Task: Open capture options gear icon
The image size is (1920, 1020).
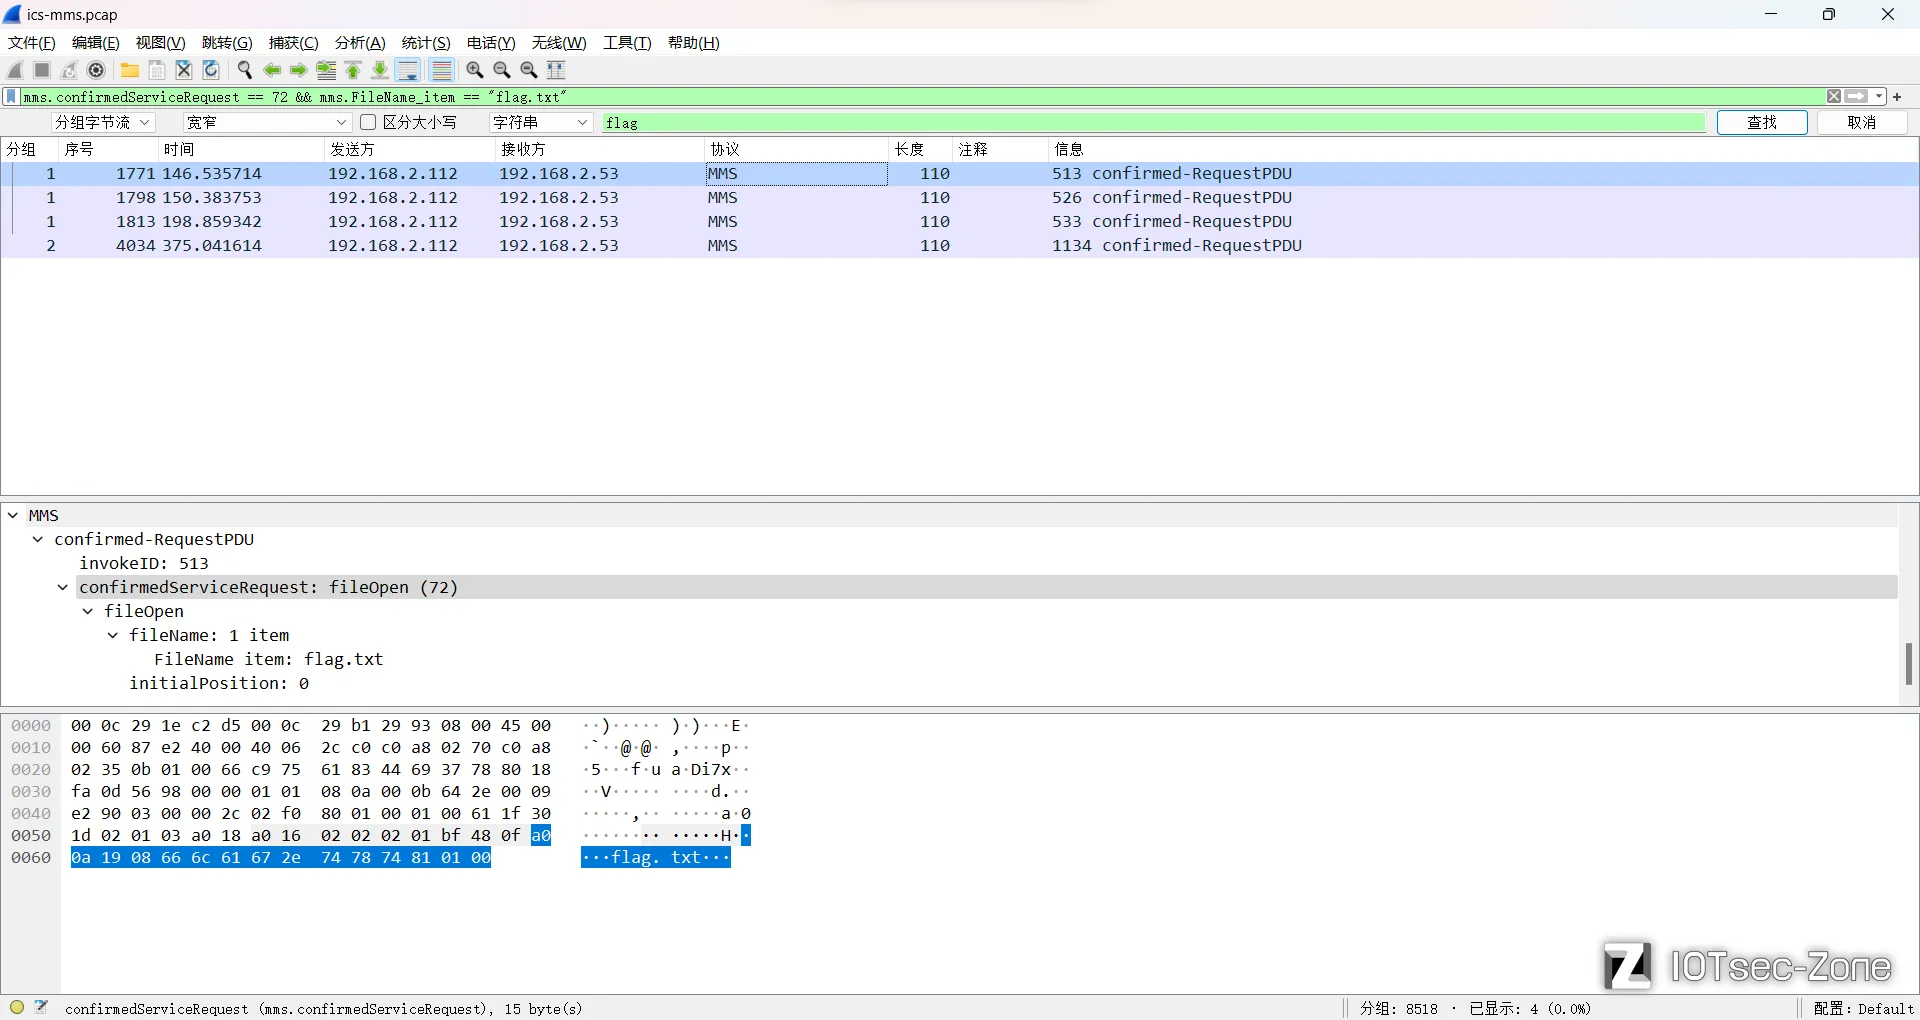Action: click(x=96, y=70)
